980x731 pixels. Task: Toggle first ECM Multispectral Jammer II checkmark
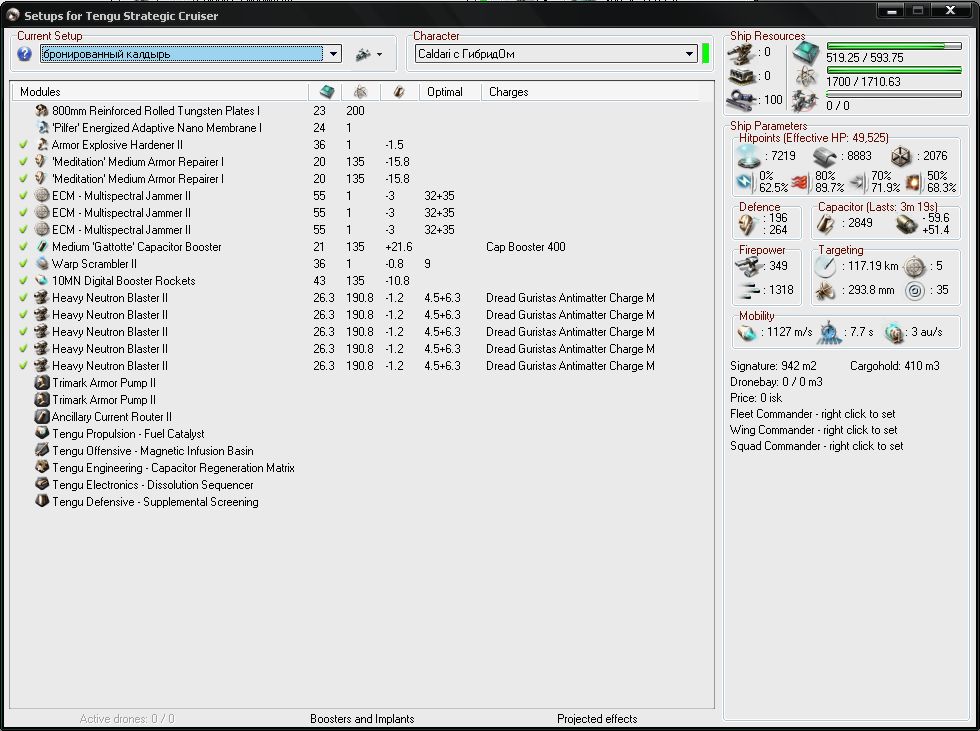pyautogui.click(x=24, y=196)
